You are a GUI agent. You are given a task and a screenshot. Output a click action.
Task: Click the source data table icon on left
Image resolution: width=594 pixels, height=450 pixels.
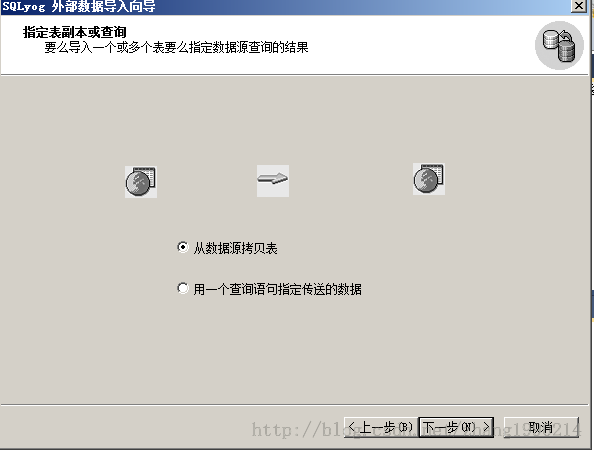(141, 182)
